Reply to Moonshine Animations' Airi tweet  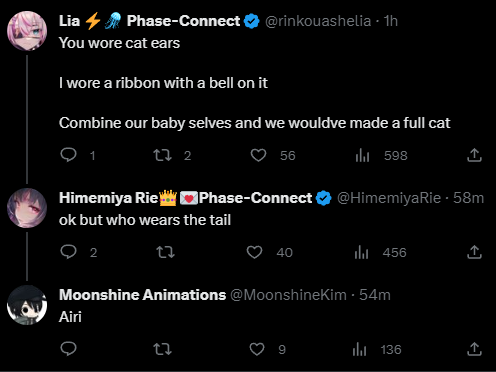click(x=69, y=349)
